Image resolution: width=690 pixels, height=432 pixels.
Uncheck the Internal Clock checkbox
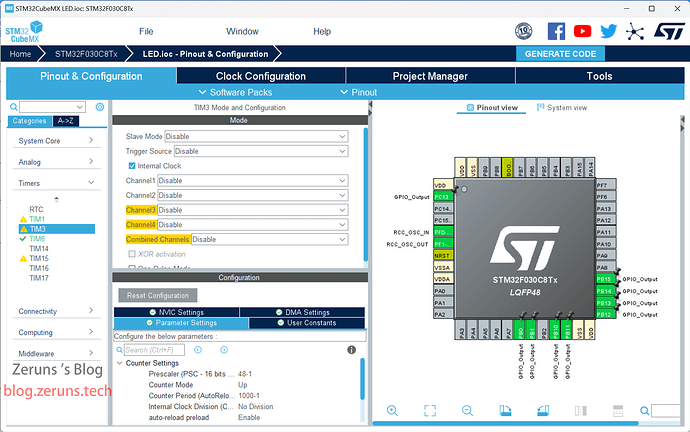coord(132,166)
